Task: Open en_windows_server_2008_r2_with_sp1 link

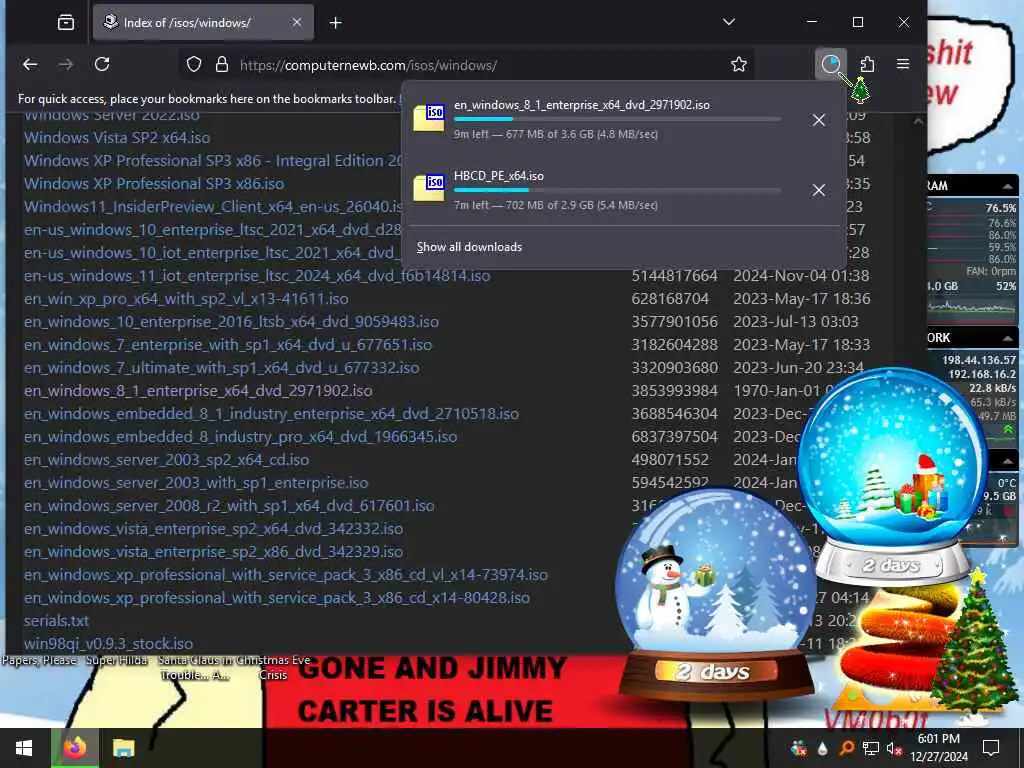Action: pyautogui.click(x=229, y=505)
